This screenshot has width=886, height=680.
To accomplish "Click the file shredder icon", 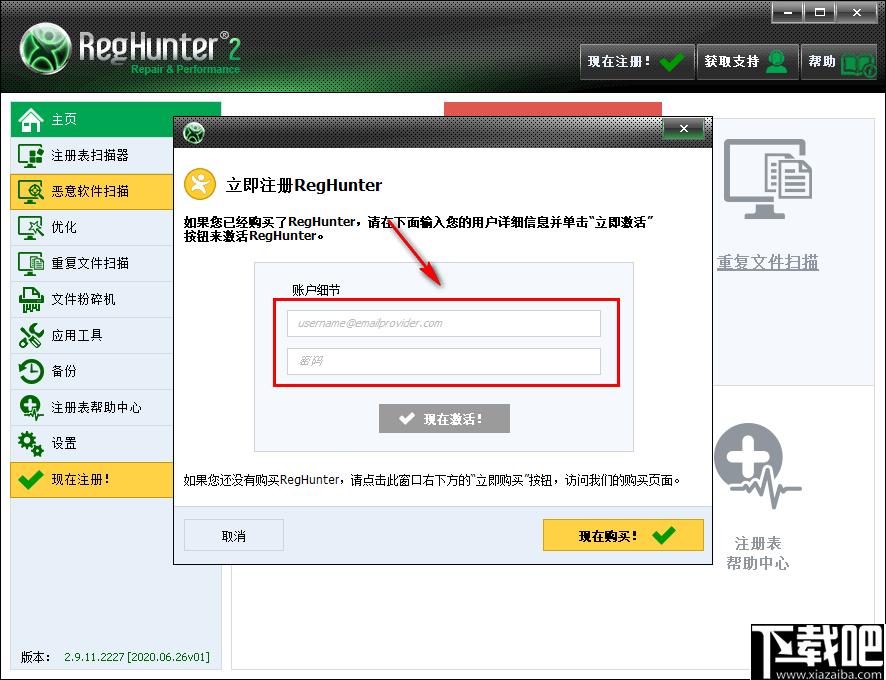I will [x=31, y=300].
